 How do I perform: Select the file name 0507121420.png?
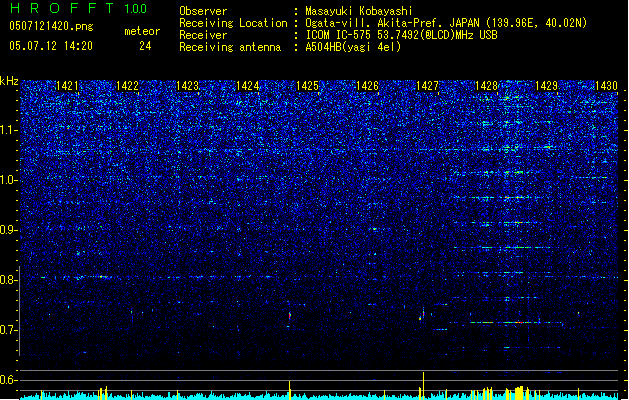point(51,26)
